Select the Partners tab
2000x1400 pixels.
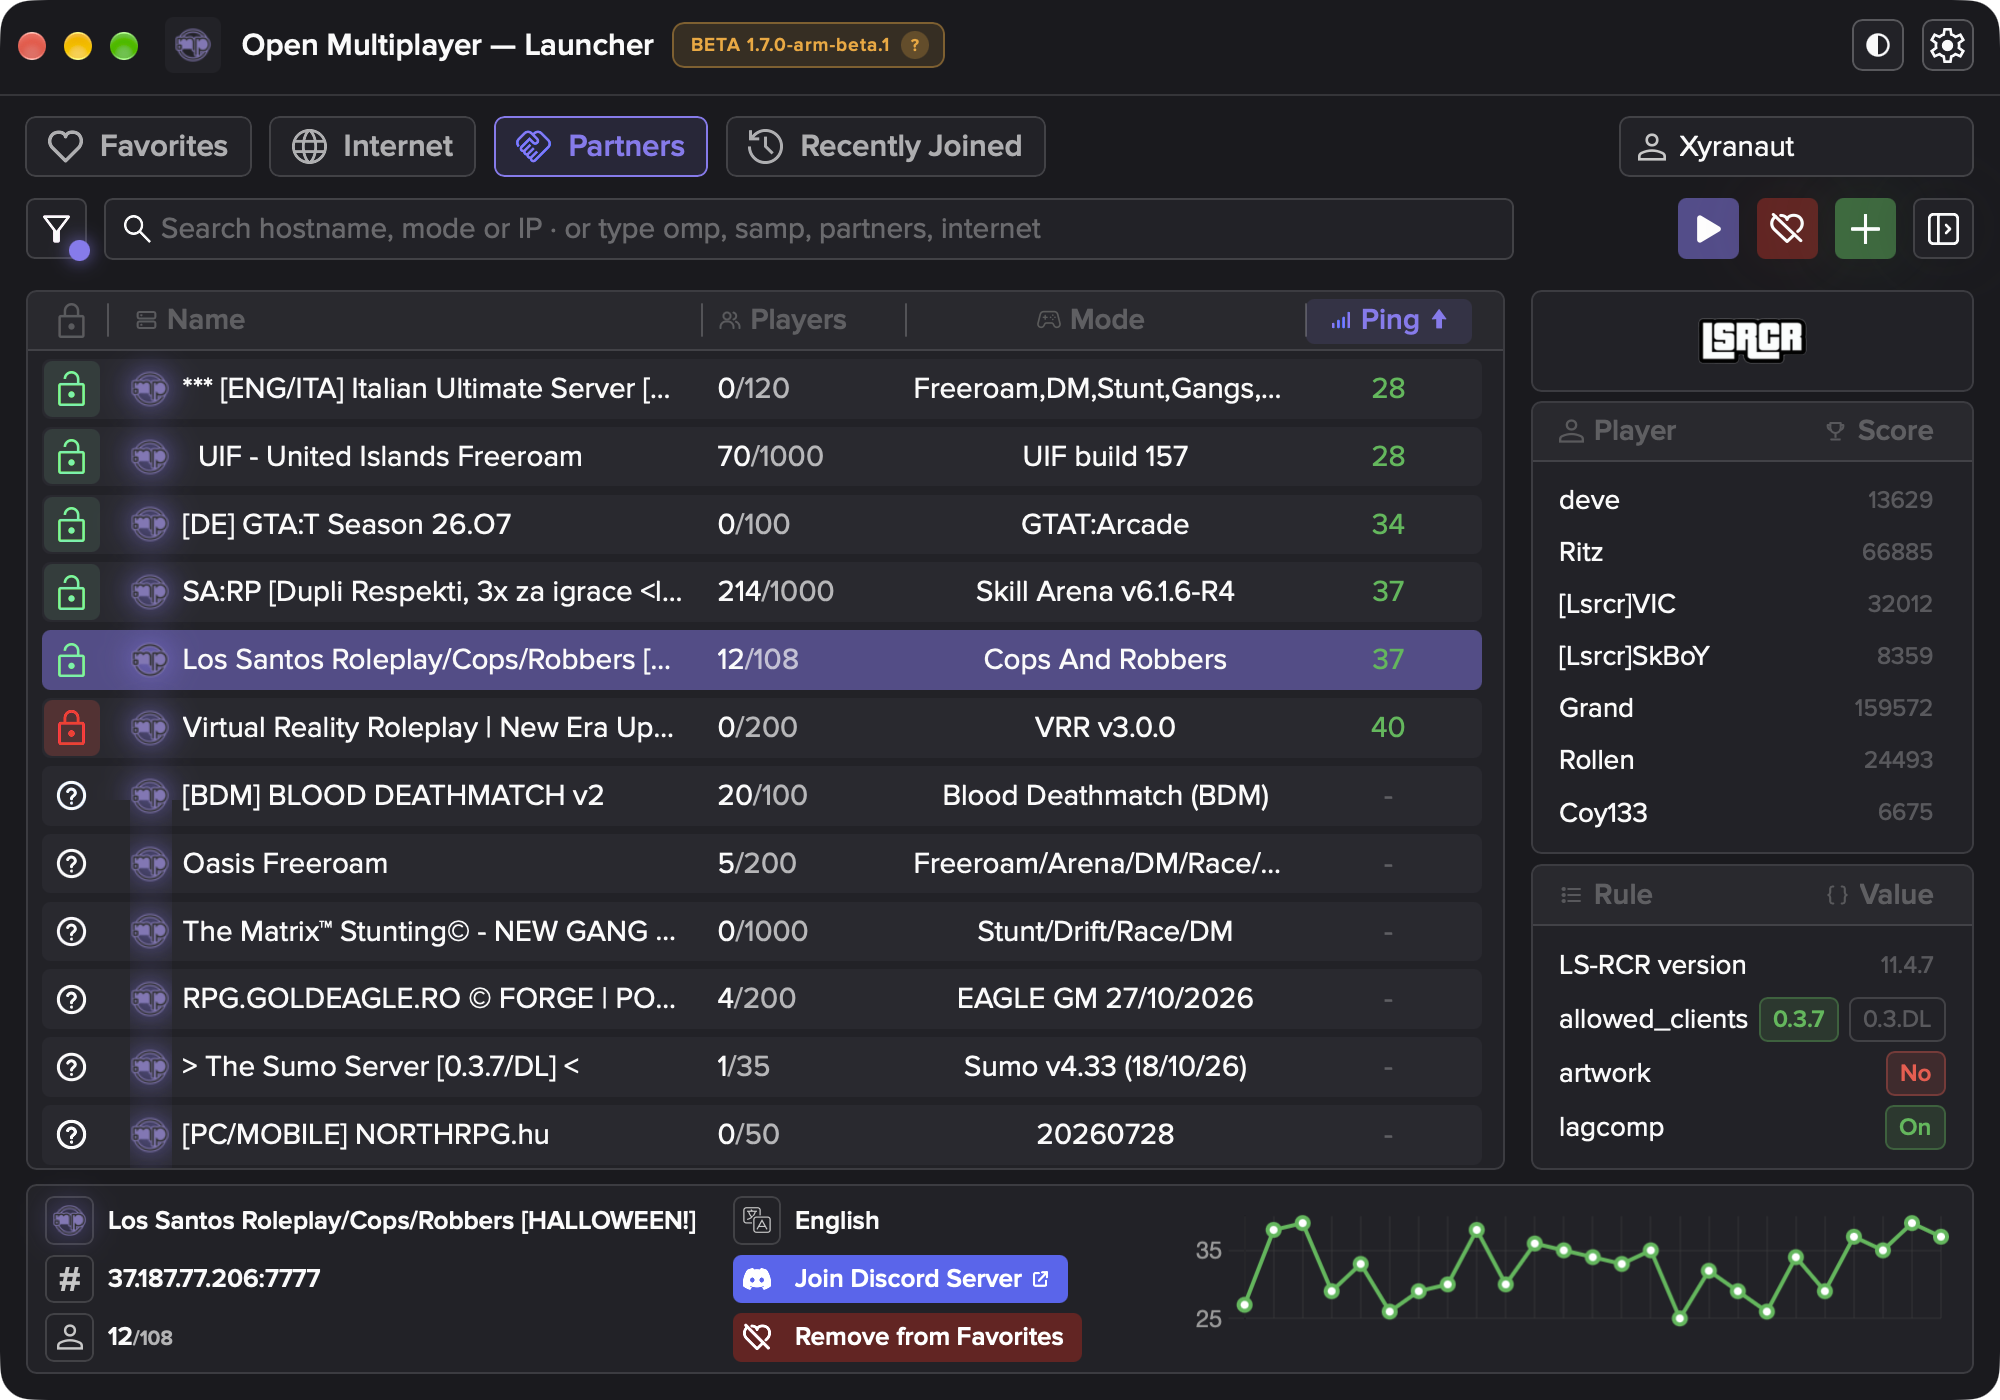601,146
